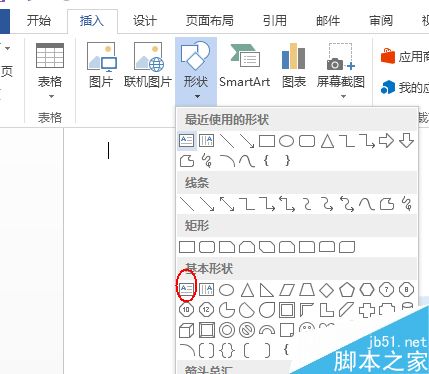Screen dimensions: 429x374
Task: Select double-headed arrow under 线条
Action: coord(227,204)
